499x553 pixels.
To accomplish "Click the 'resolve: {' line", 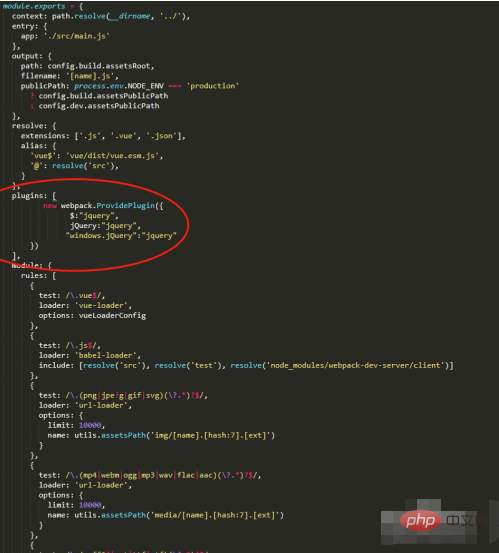I will pyautogui.click(x=34, y=126).
